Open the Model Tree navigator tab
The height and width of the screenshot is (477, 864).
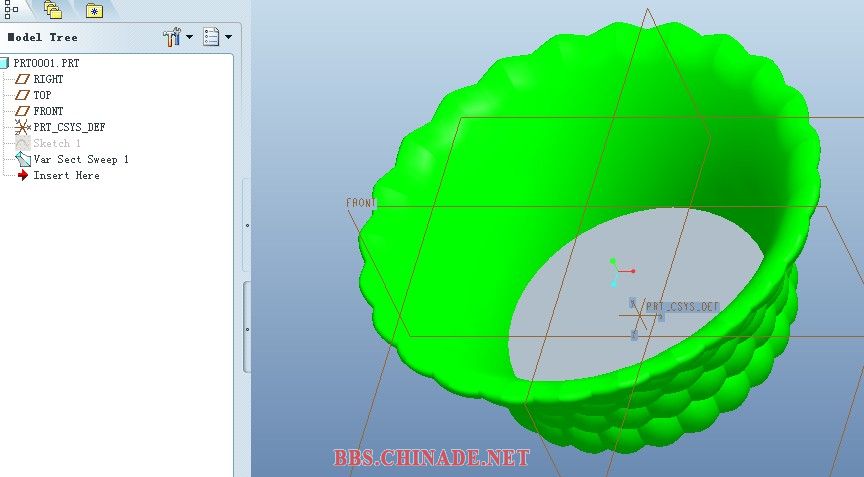tap(12, 8)
